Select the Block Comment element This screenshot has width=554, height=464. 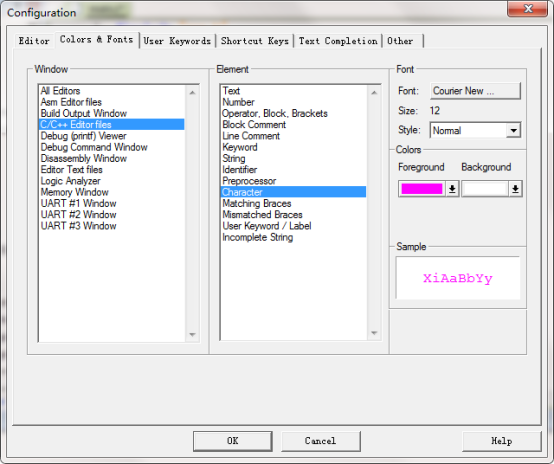(x=293, y=124)
